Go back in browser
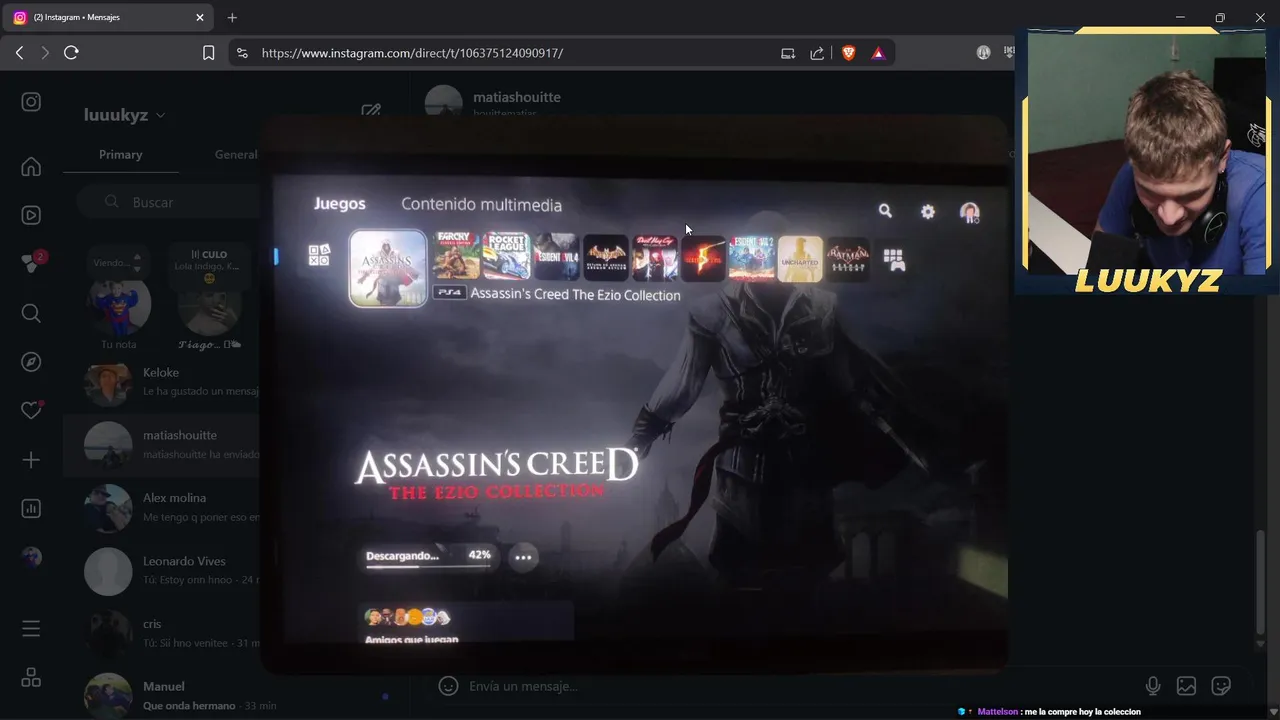The image size is (1280, 720). pyautogui.click(x=19, y=53)
